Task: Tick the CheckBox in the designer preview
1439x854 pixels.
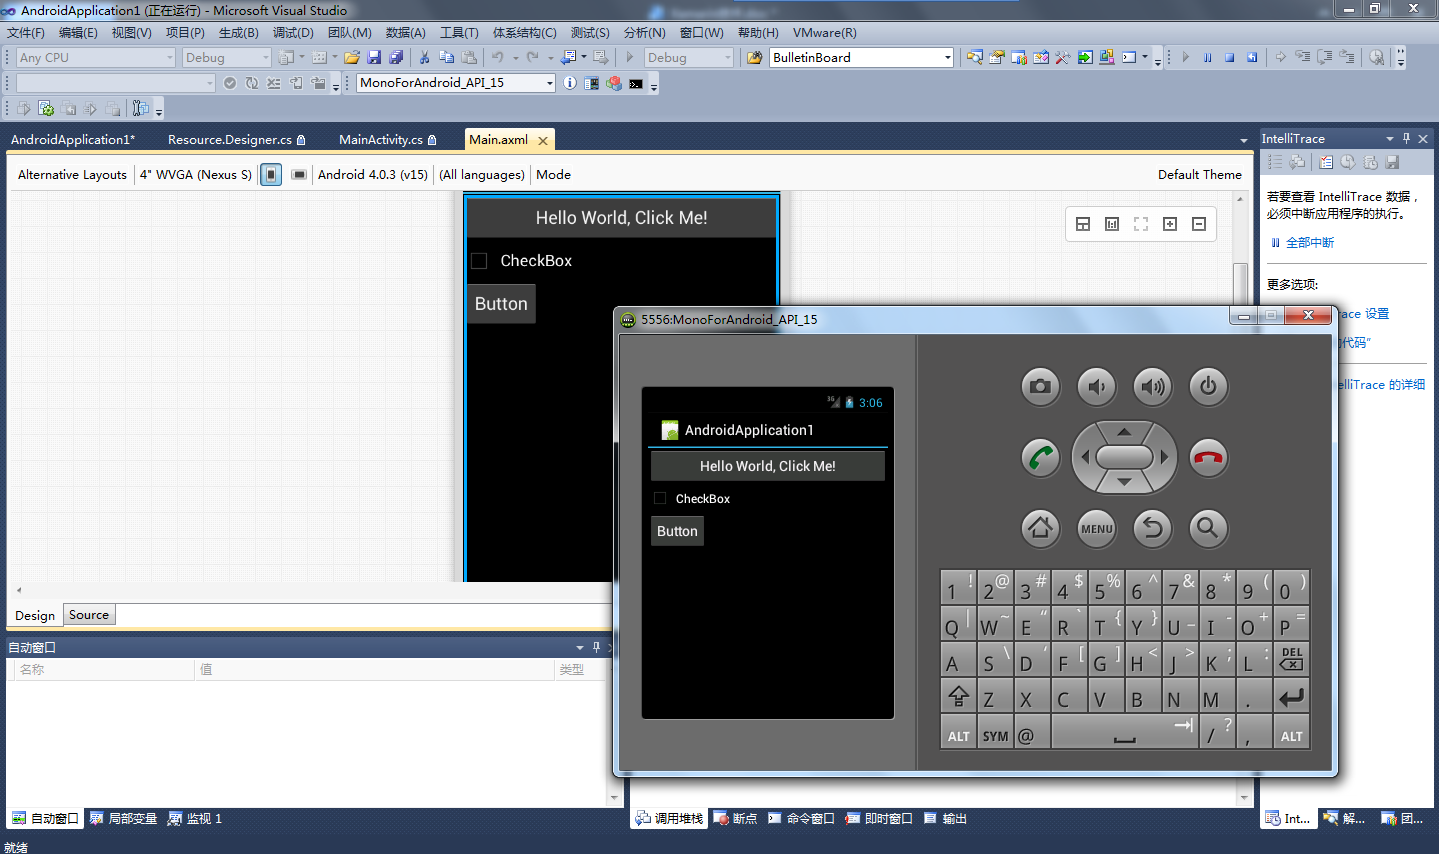Action: [x=479, y=261]
